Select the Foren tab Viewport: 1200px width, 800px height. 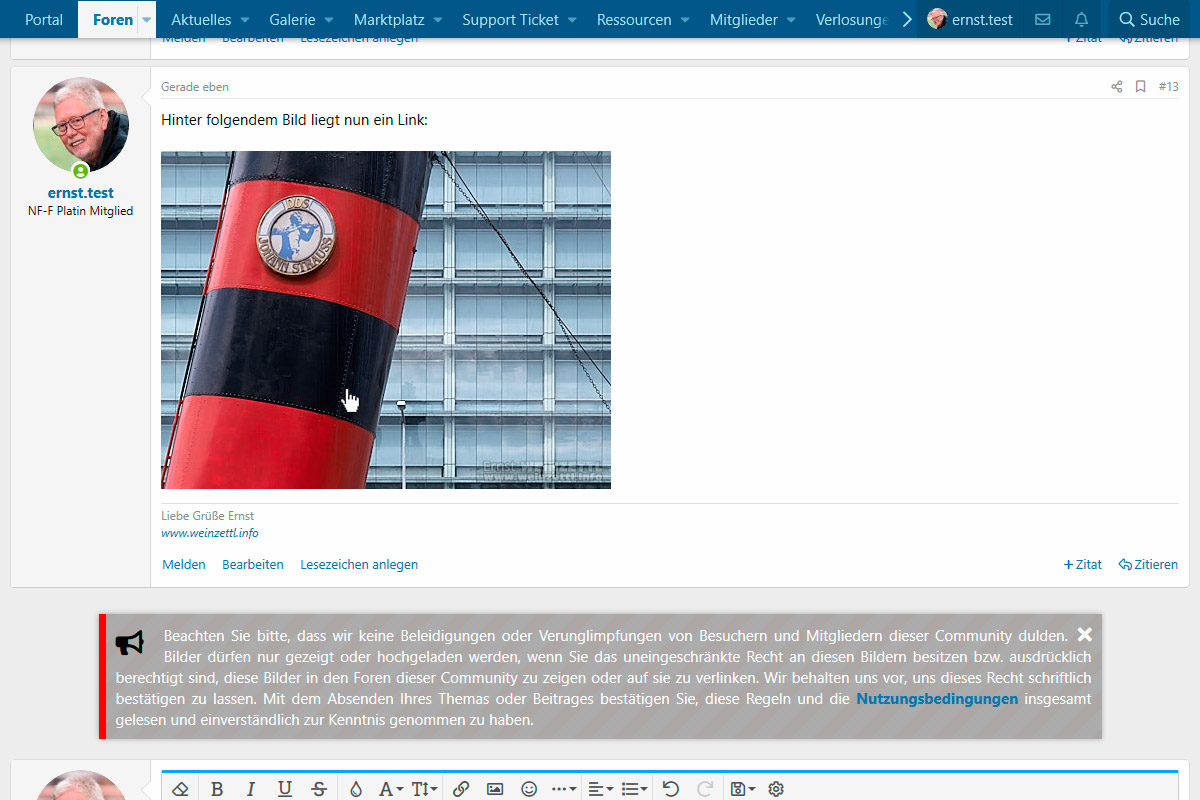click(113, 19)
